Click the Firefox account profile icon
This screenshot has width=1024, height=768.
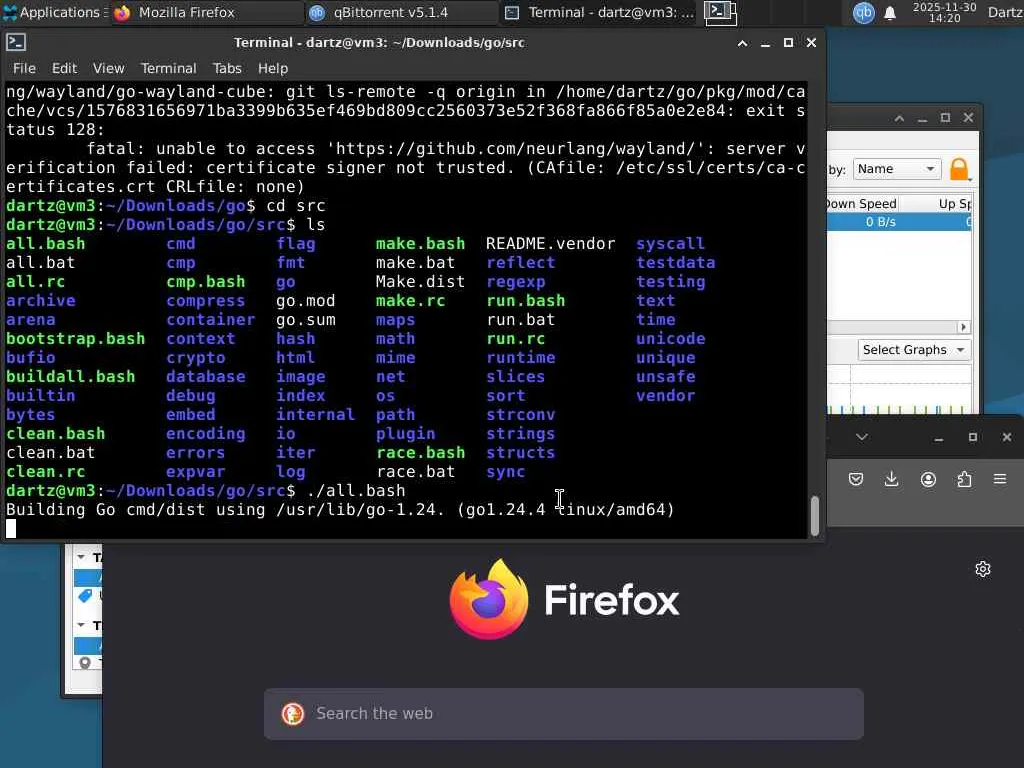tap(928, 479)
